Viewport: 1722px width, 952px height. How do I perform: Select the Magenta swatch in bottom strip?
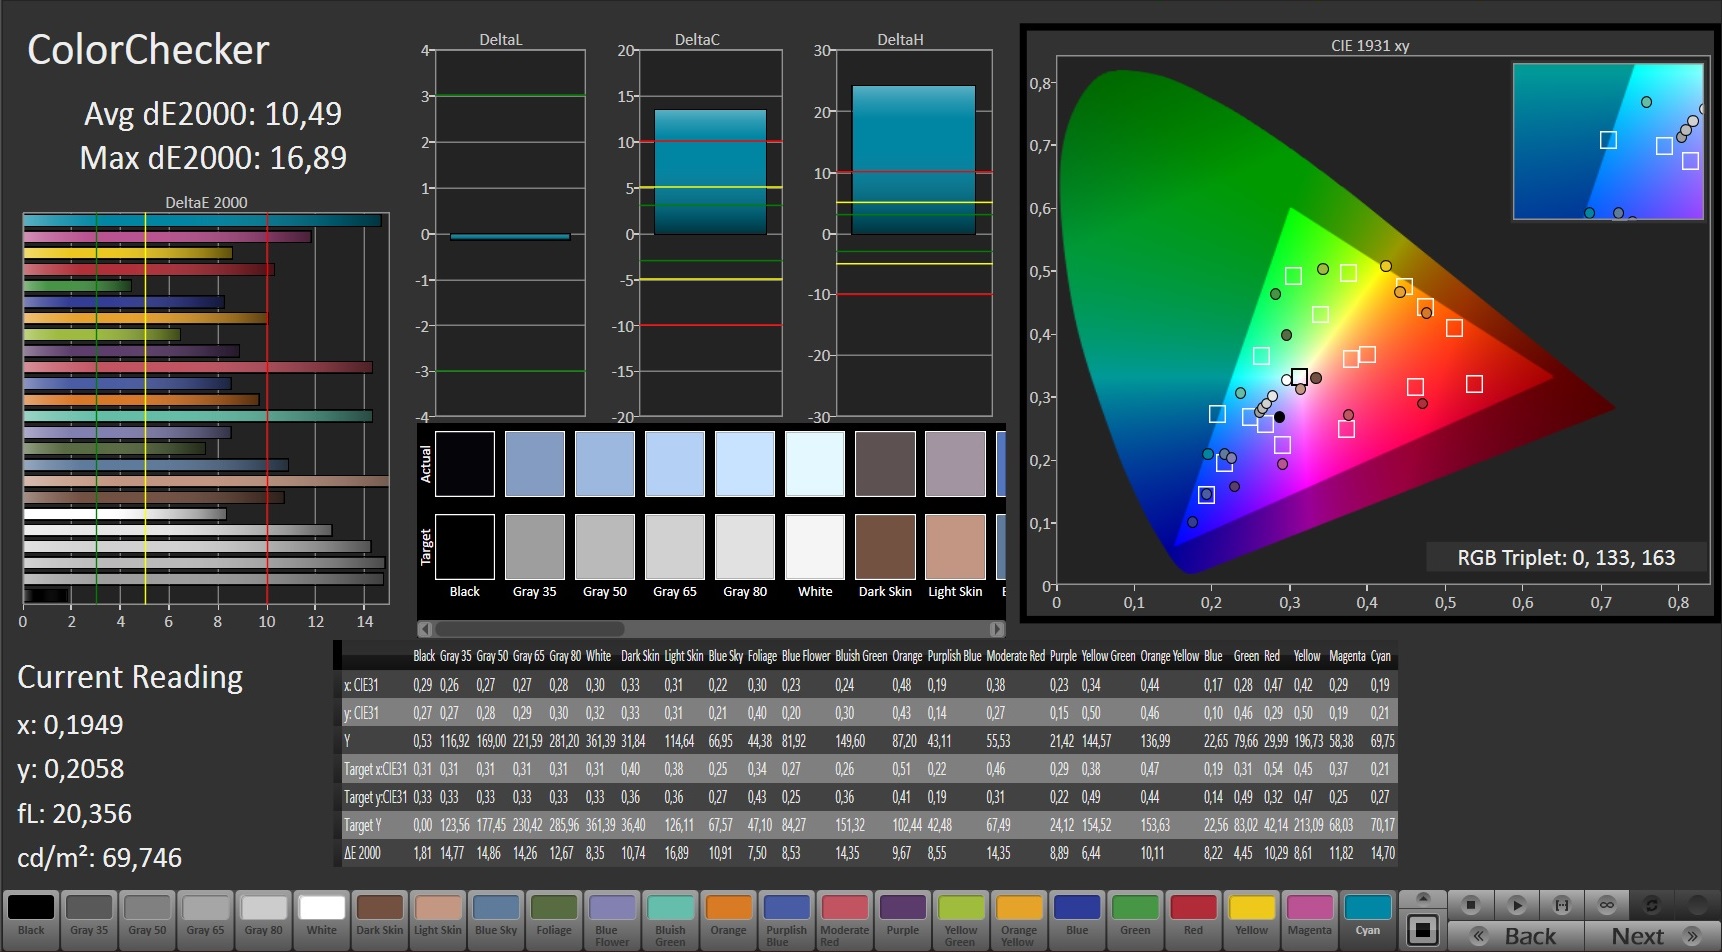tap(1309, 919)
